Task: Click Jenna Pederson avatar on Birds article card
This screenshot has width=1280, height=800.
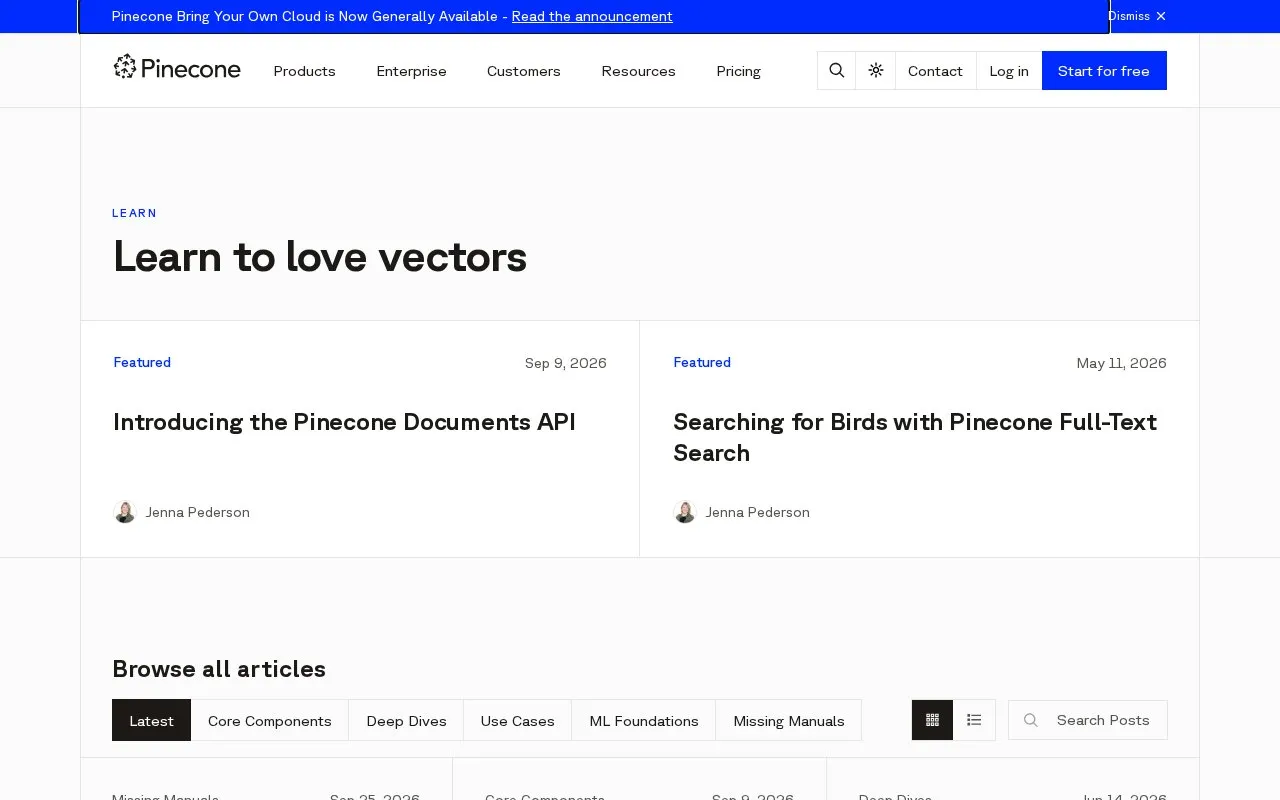Action: pos(685,512)
